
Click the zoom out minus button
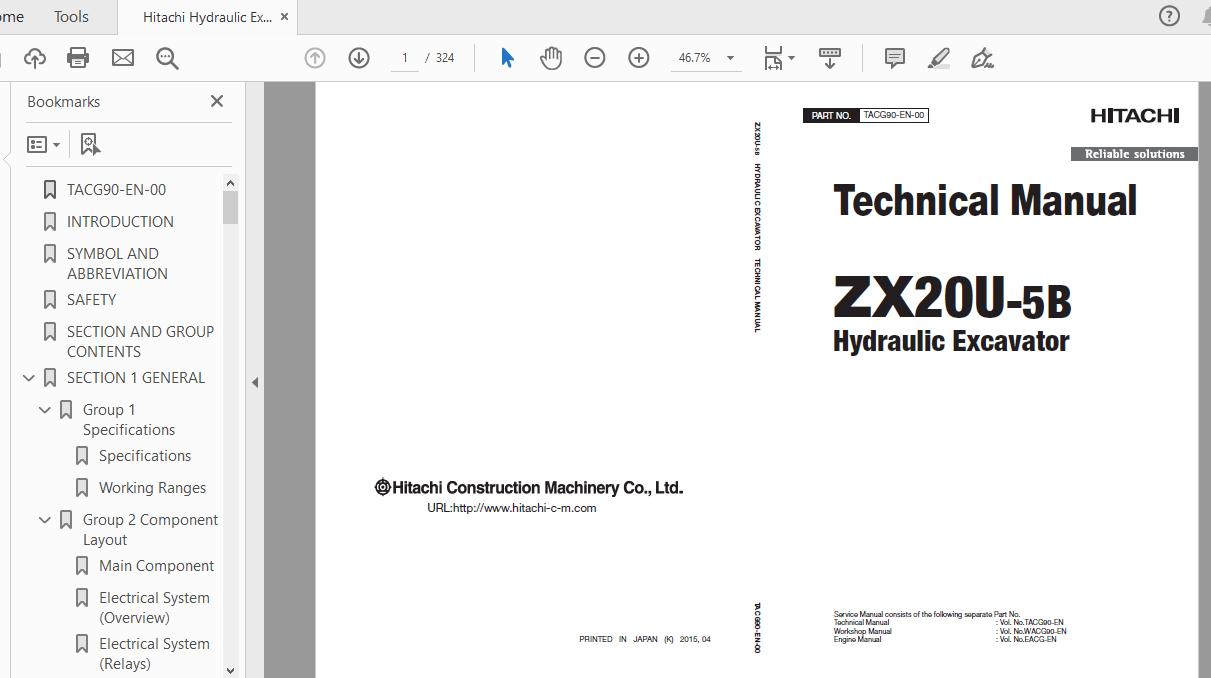click(595, 58)
